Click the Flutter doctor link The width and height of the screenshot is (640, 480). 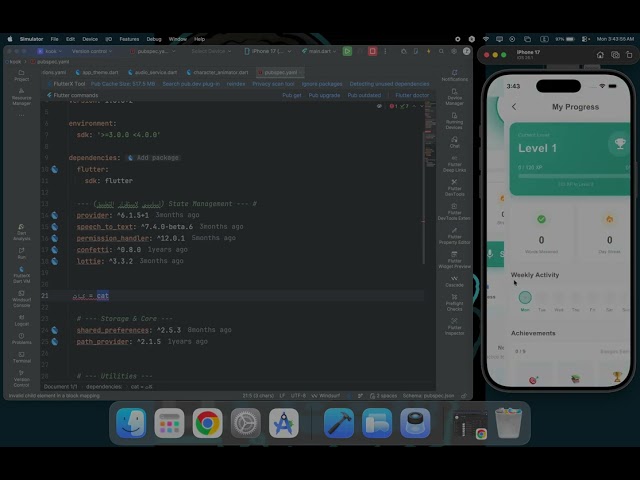click(412, 95)
